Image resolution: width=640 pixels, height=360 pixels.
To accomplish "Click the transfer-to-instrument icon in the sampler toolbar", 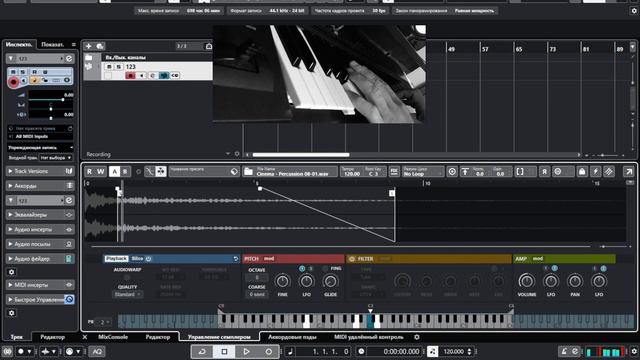I will 609,172.
